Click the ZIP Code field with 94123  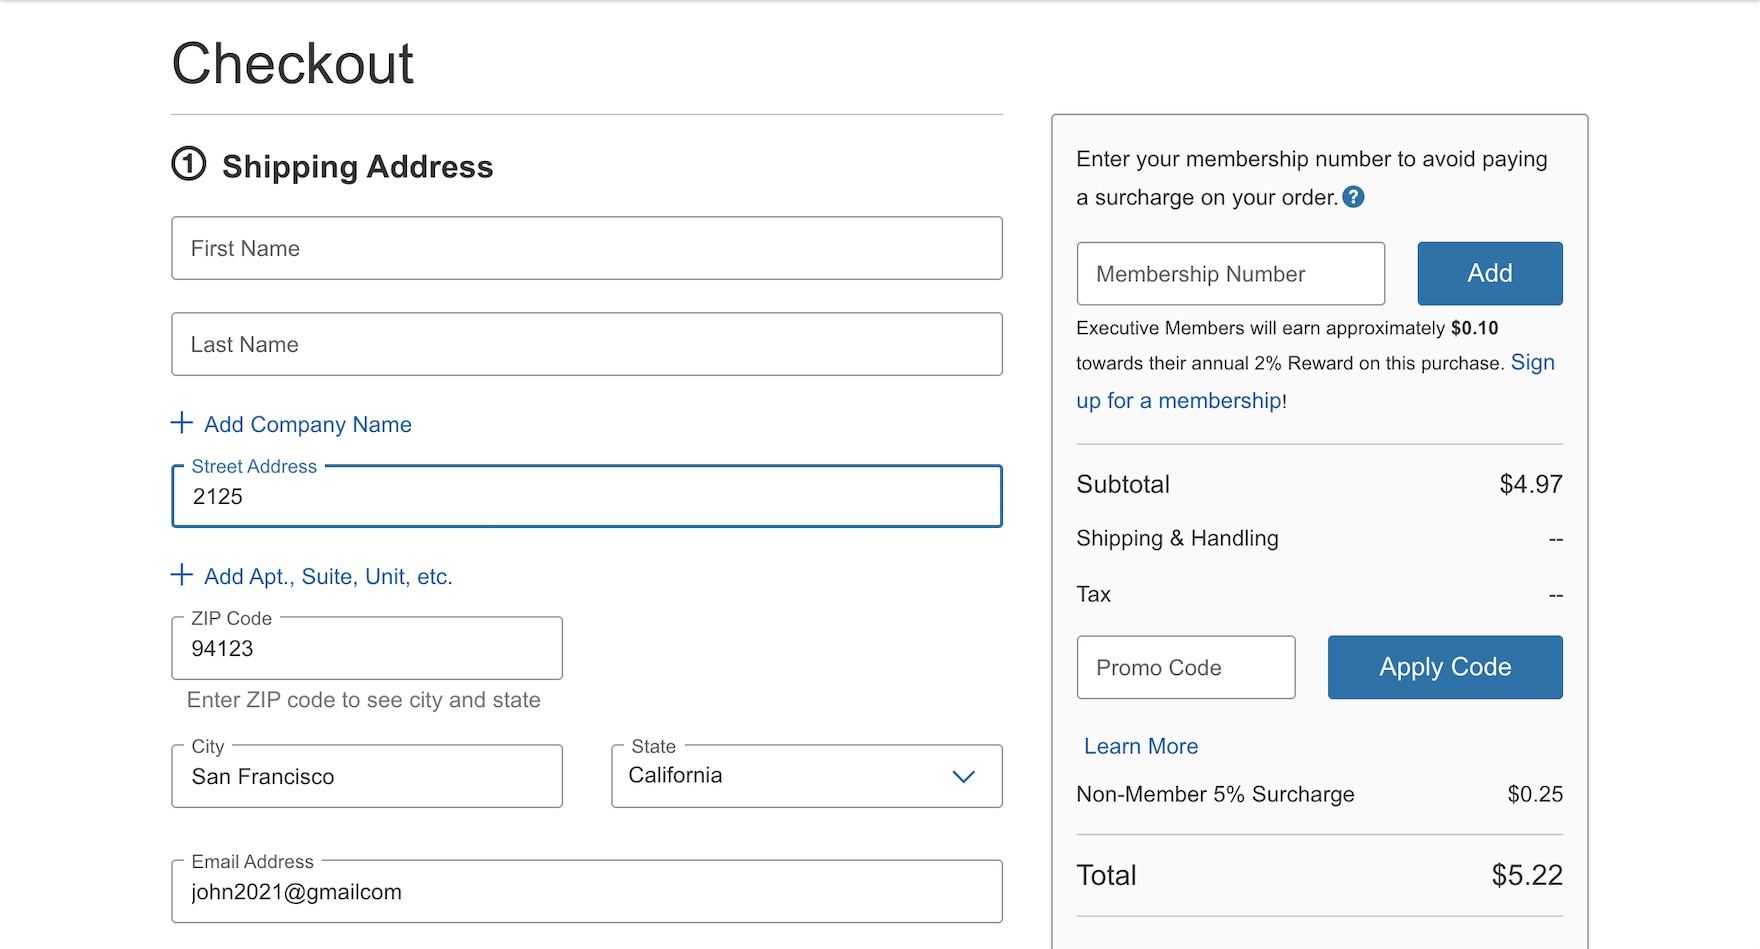[x=366, y=649]
